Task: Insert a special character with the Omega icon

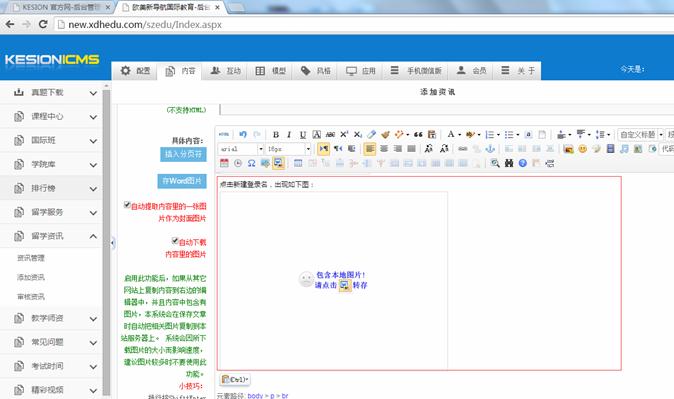Action: [251, 163]
